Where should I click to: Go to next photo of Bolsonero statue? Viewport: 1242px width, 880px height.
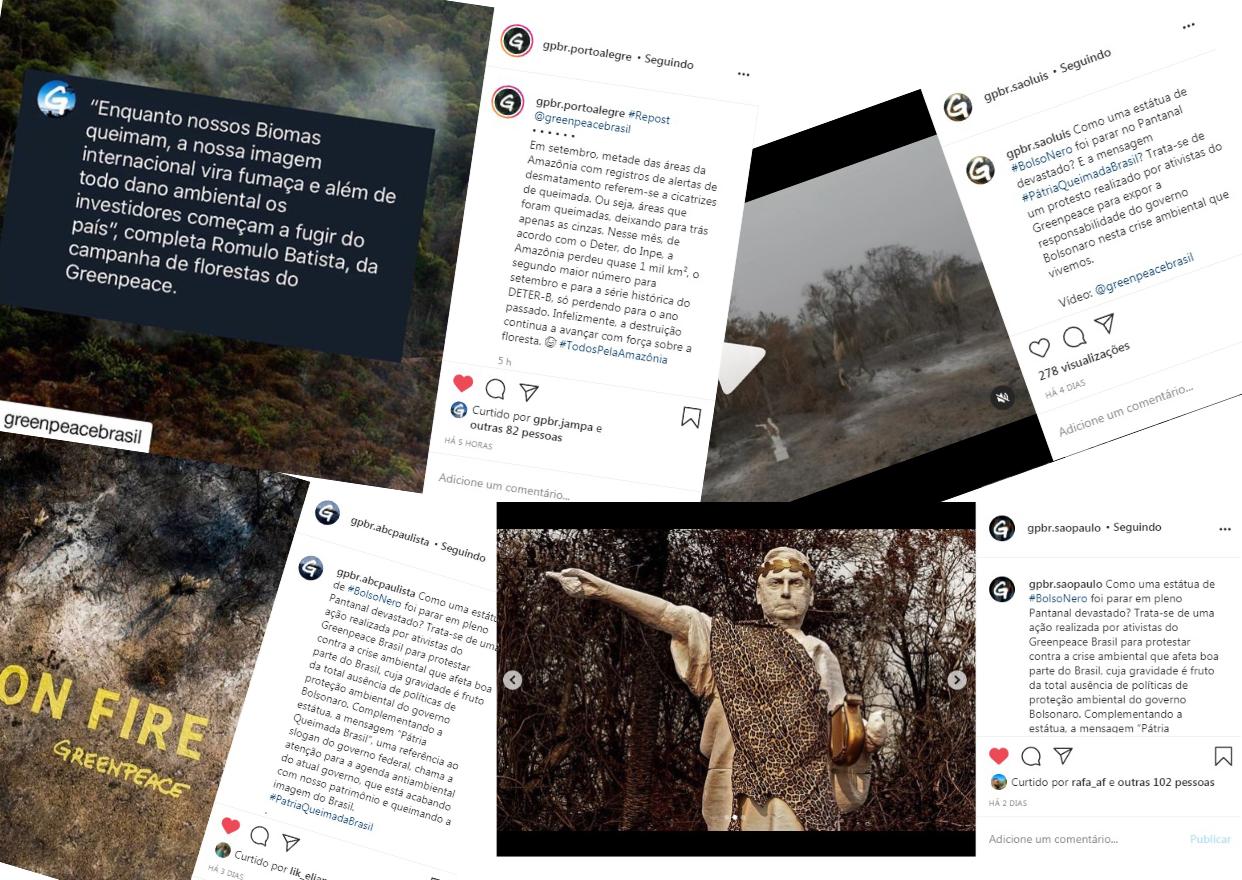(x=957, y=680)
